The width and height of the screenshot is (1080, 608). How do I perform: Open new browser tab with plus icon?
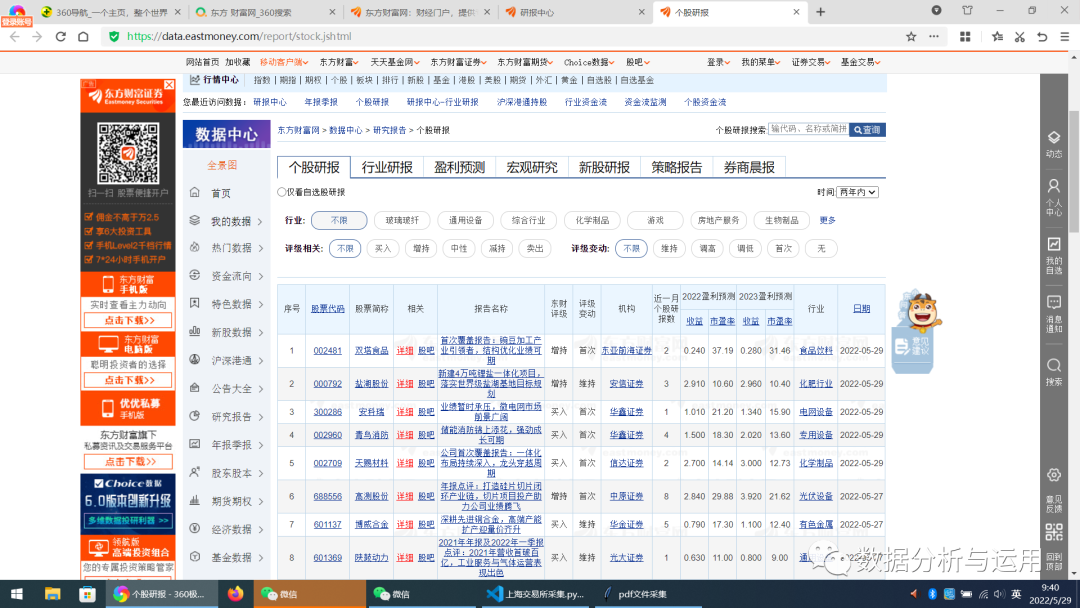coord(820,12)
